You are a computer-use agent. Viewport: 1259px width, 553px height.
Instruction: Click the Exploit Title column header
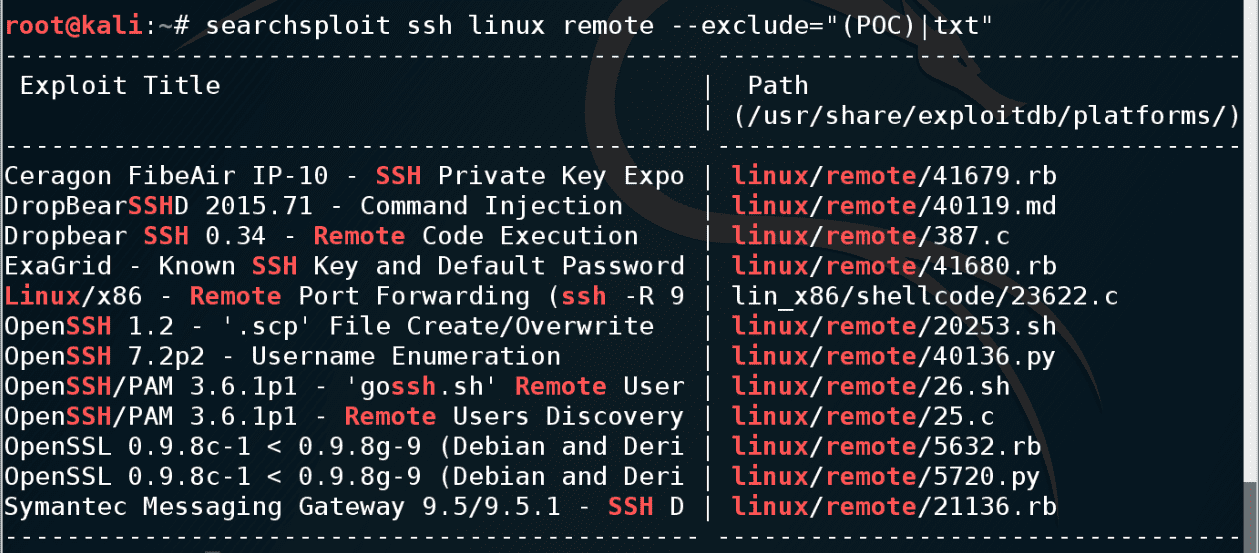120,85
